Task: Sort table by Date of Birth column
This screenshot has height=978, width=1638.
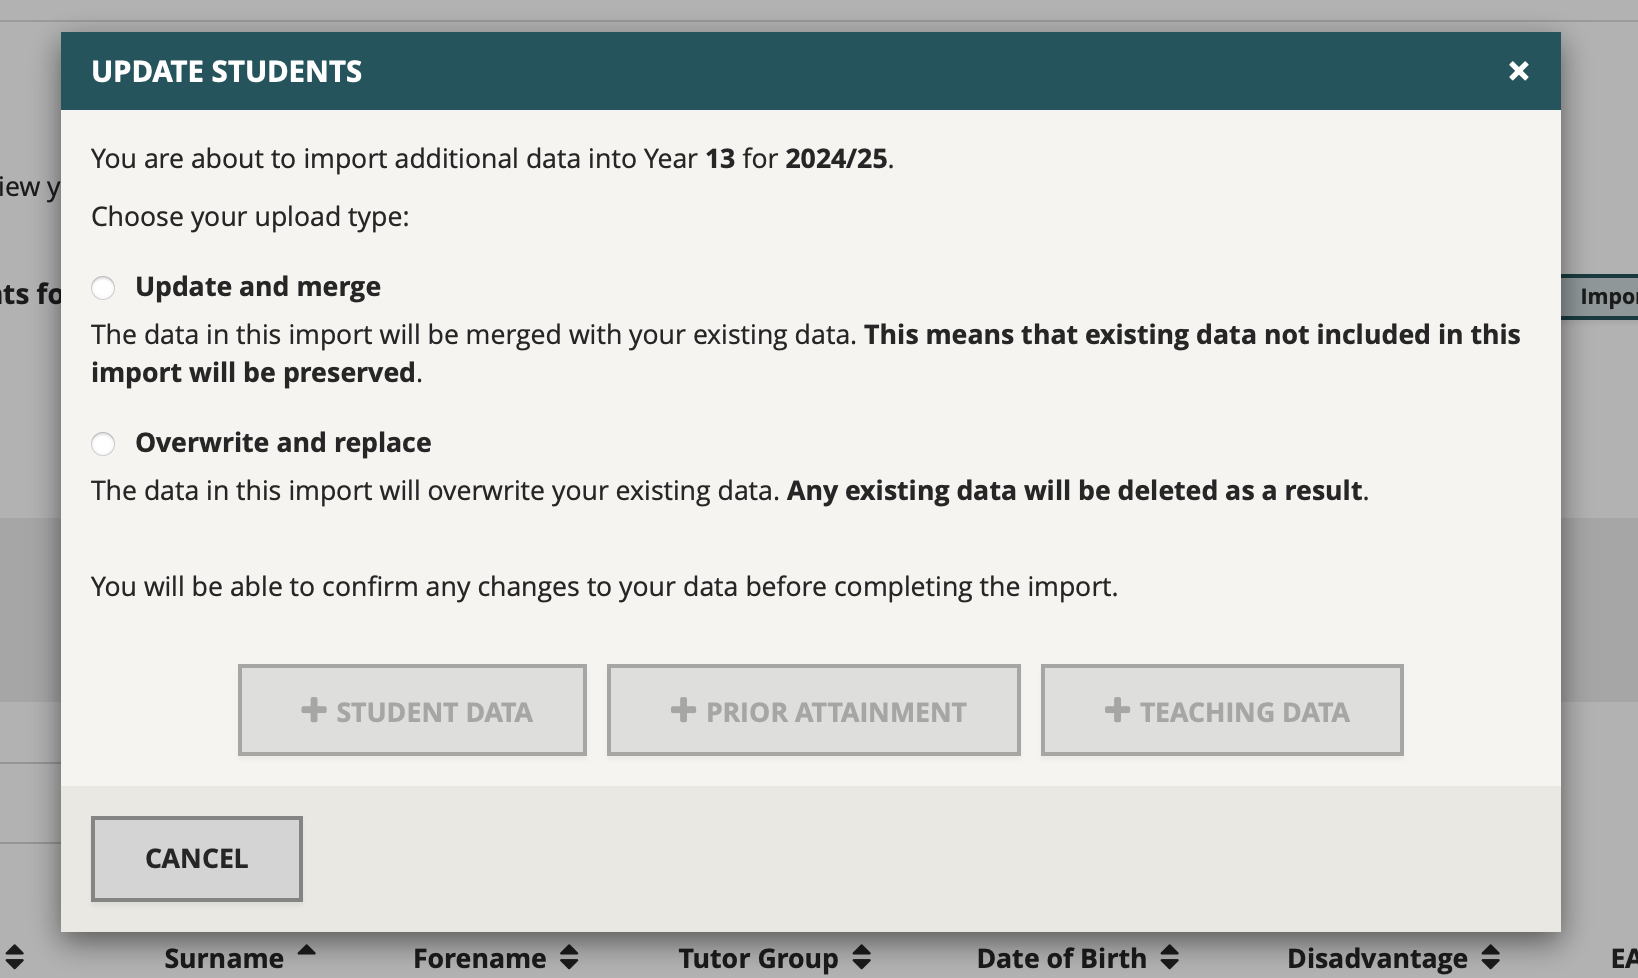Action: point(1078,958)
